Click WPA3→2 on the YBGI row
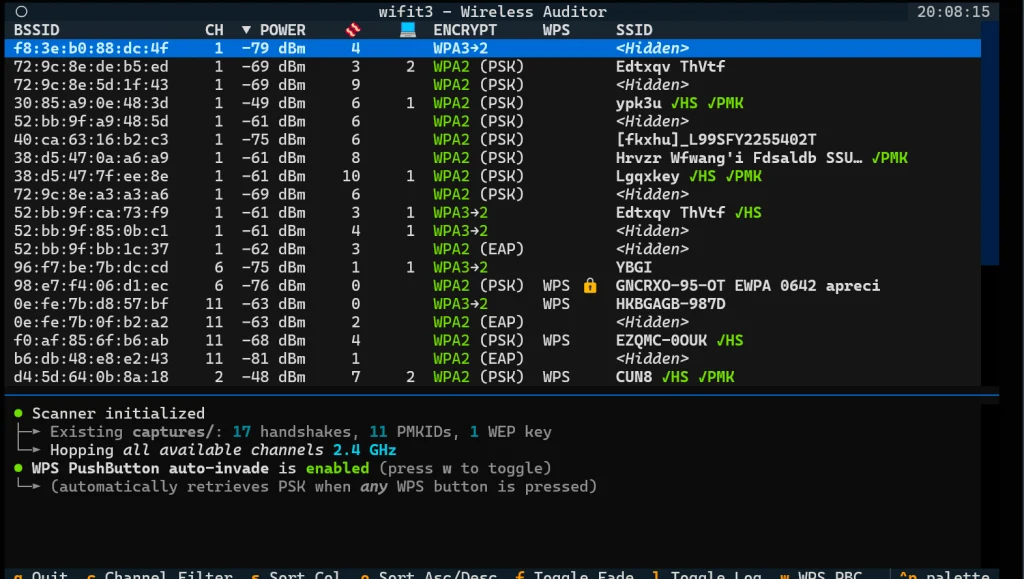The height and width of the screenshot is (579, 1024). (460, 268)
